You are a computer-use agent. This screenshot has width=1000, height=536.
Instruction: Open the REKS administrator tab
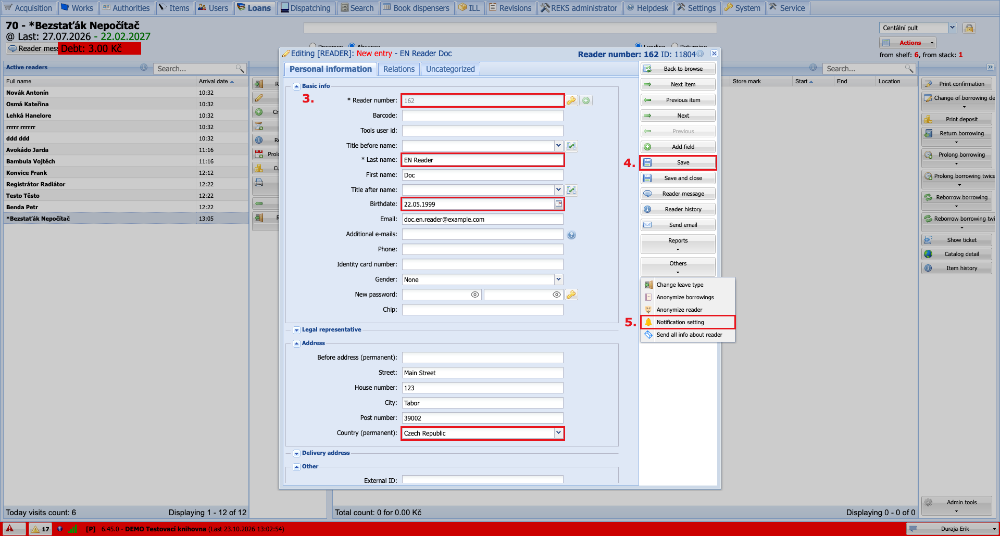pos(580,8)
